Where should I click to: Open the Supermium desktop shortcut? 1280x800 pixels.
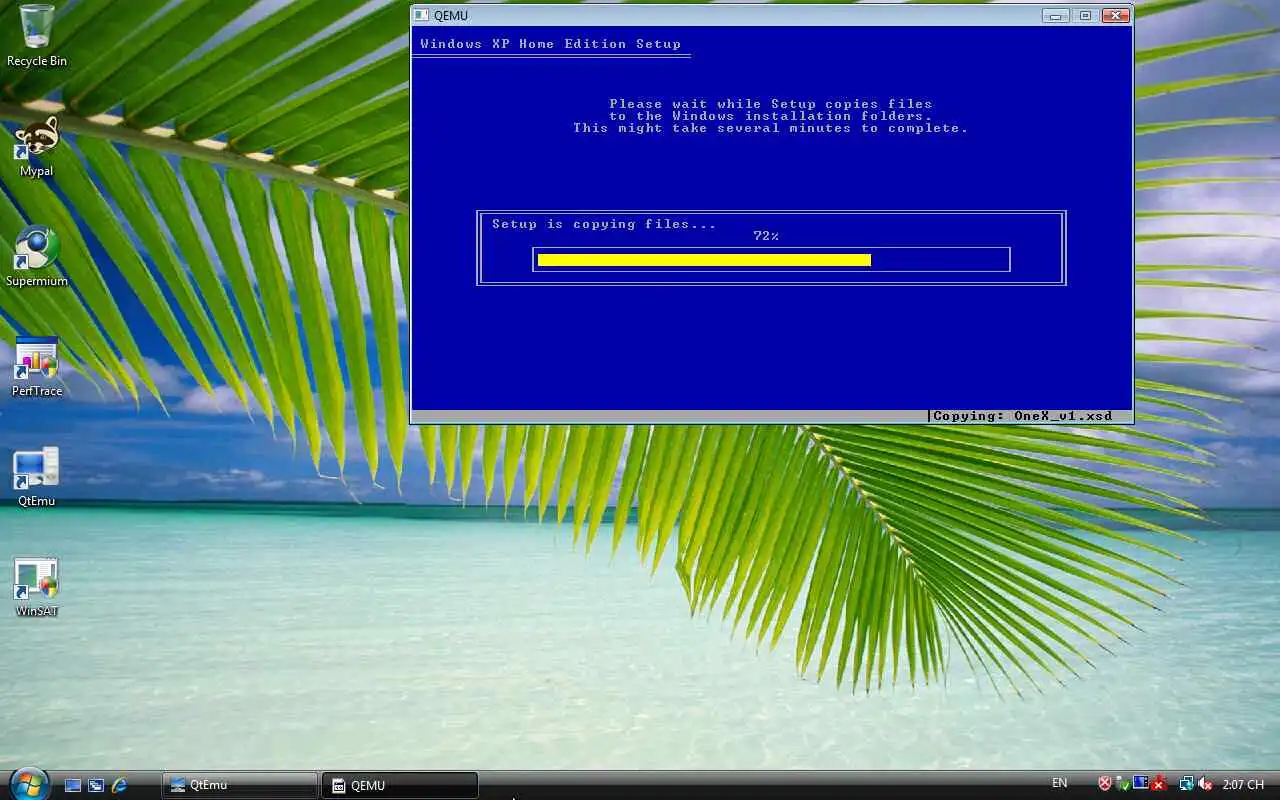coord(36,256)
